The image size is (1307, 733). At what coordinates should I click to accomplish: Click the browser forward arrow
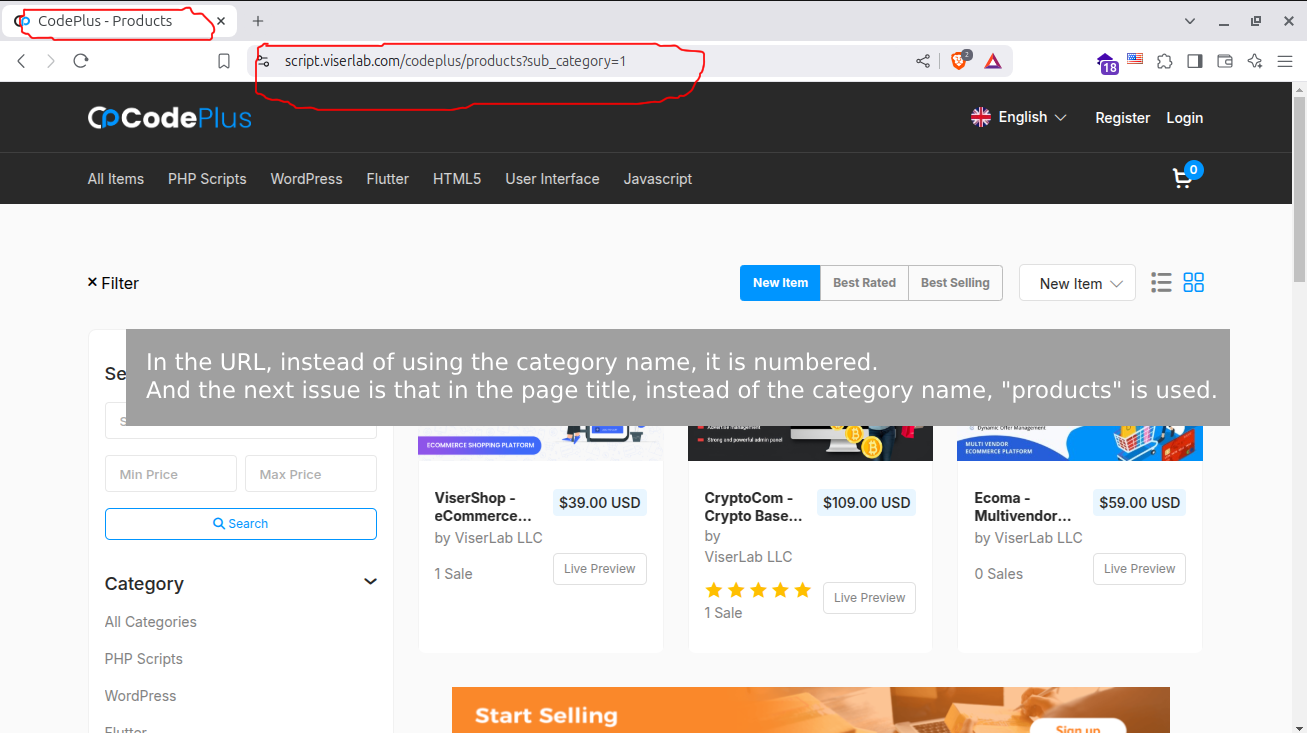51,61
